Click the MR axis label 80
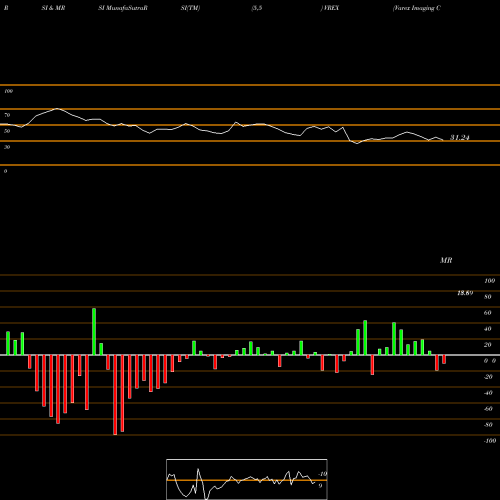Image resolution: width=500 pixels, height=500 pixels. (488, 297)
